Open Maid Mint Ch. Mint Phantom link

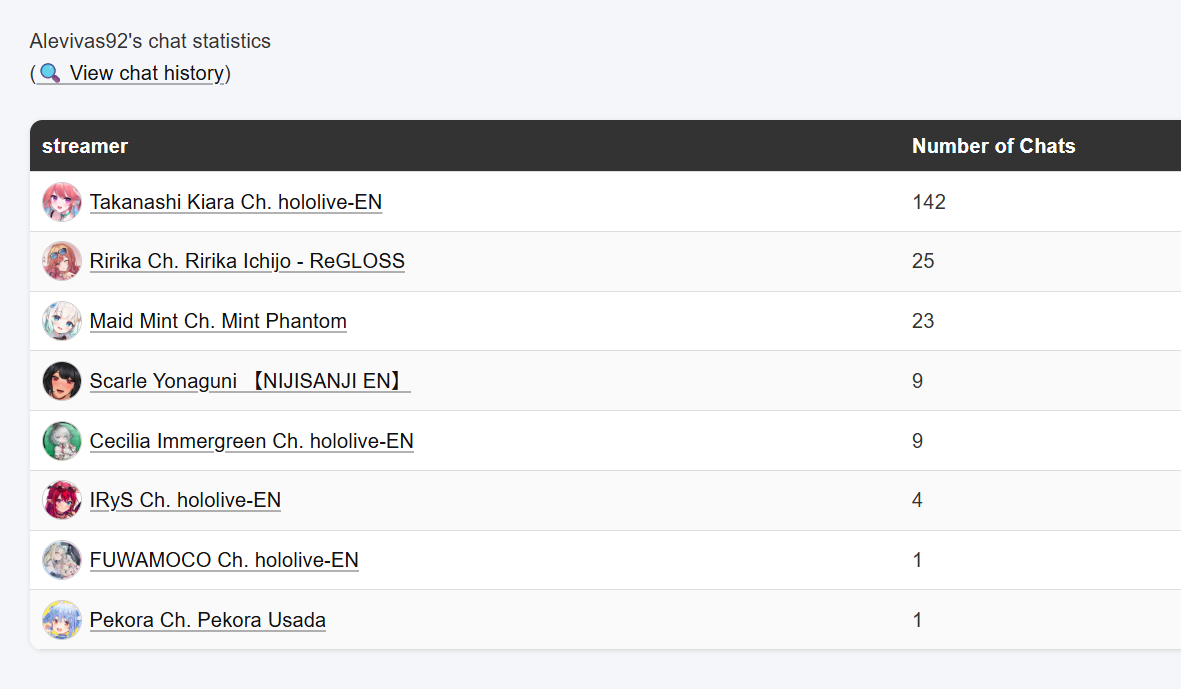(218, 321)
